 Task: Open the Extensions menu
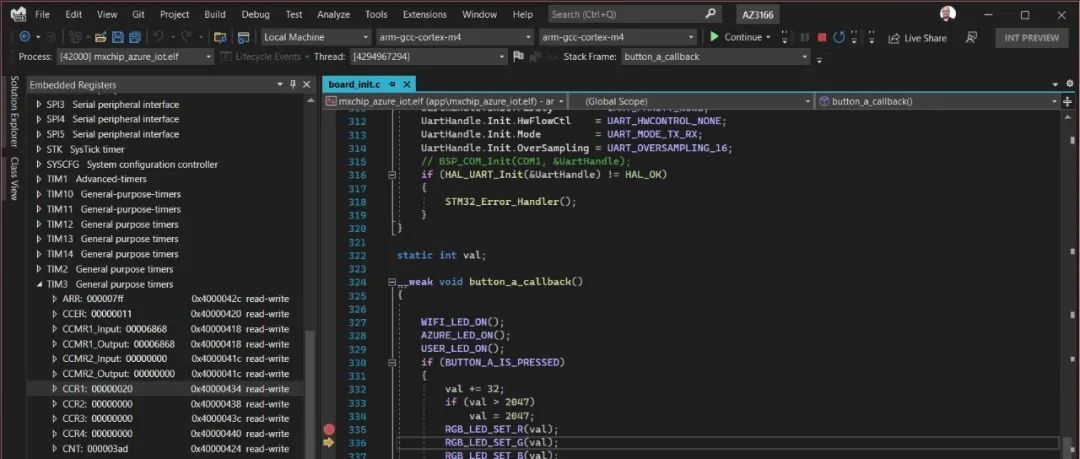424,14
